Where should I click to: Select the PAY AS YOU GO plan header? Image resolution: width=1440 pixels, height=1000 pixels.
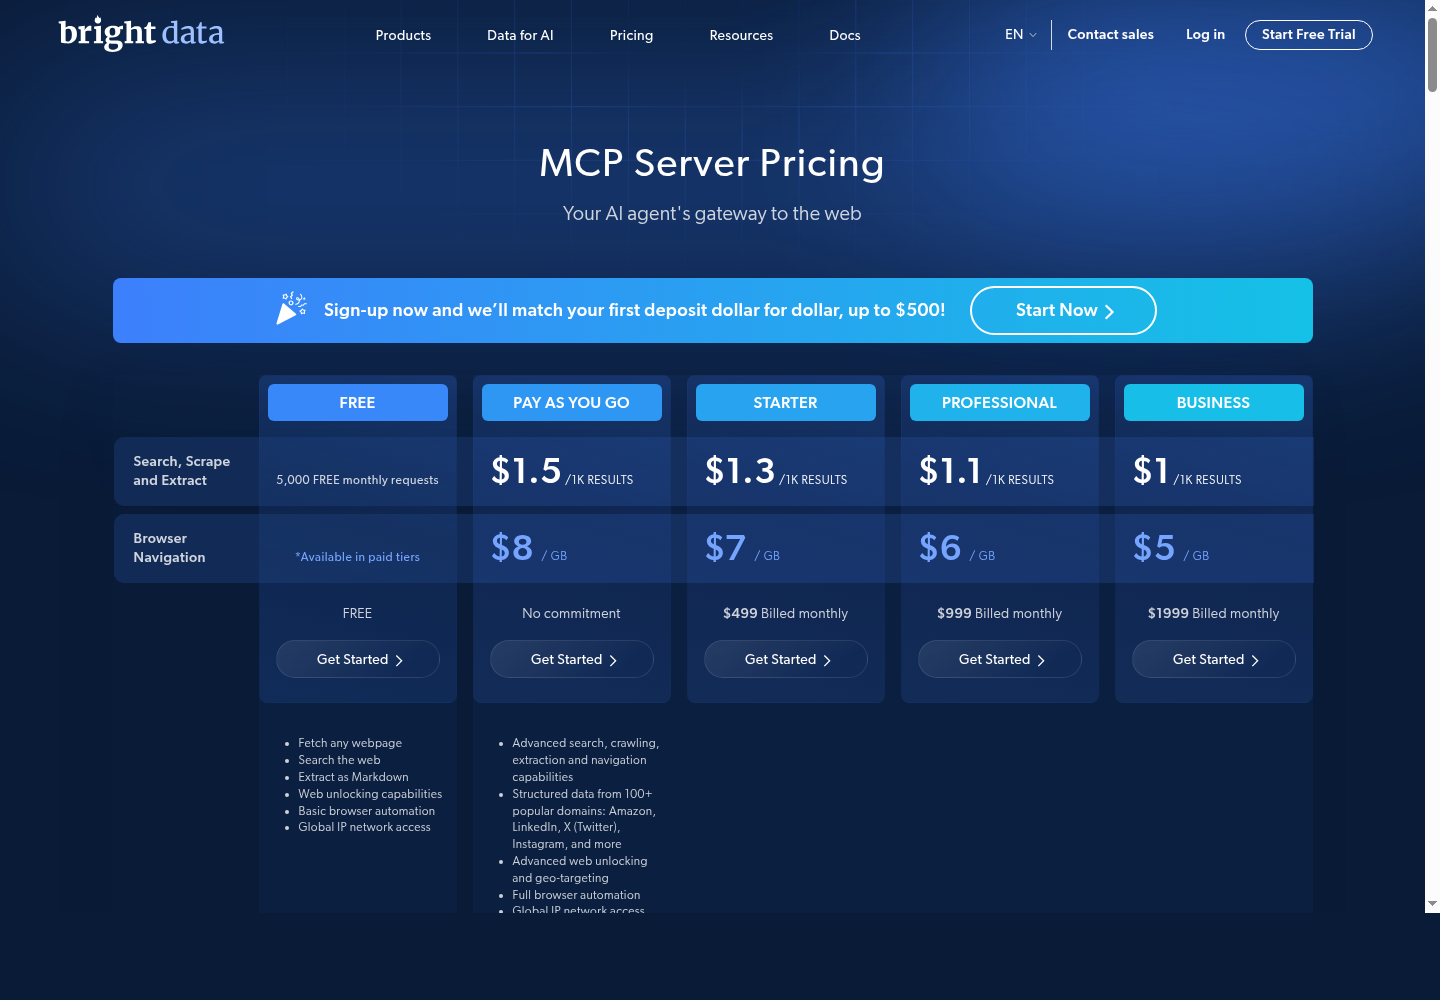(572, 402)
